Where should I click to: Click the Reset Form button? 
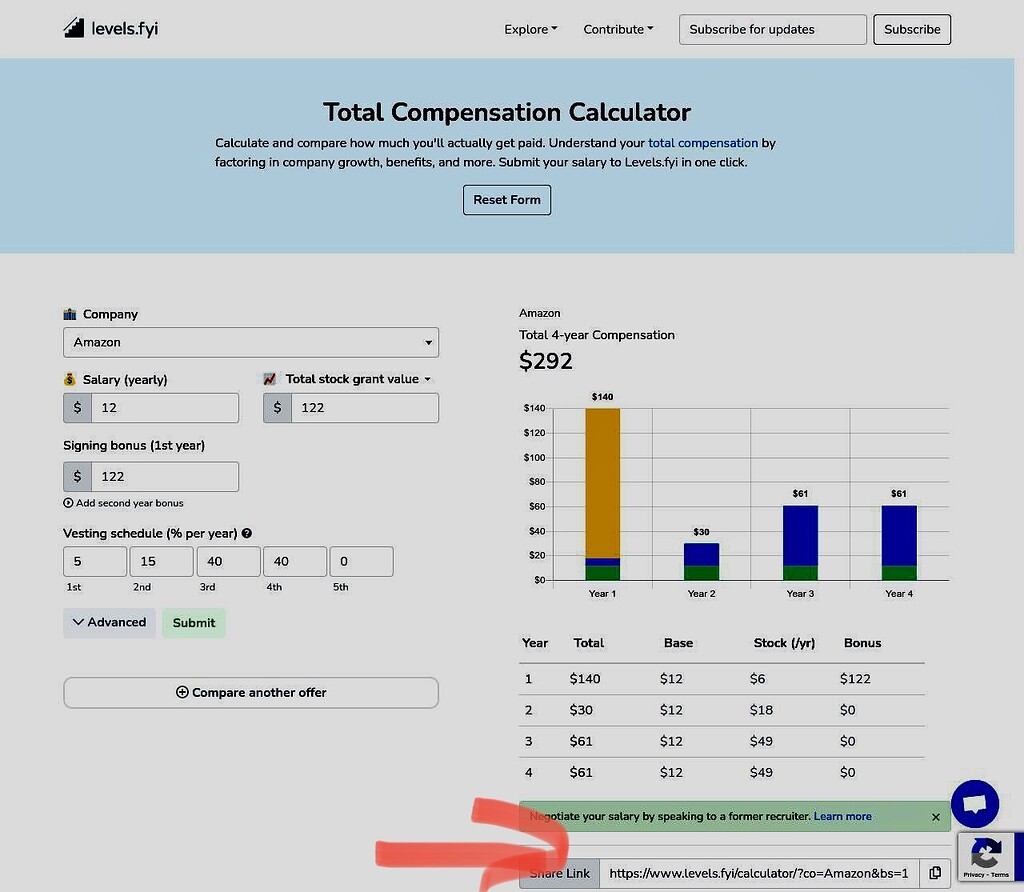506,199
